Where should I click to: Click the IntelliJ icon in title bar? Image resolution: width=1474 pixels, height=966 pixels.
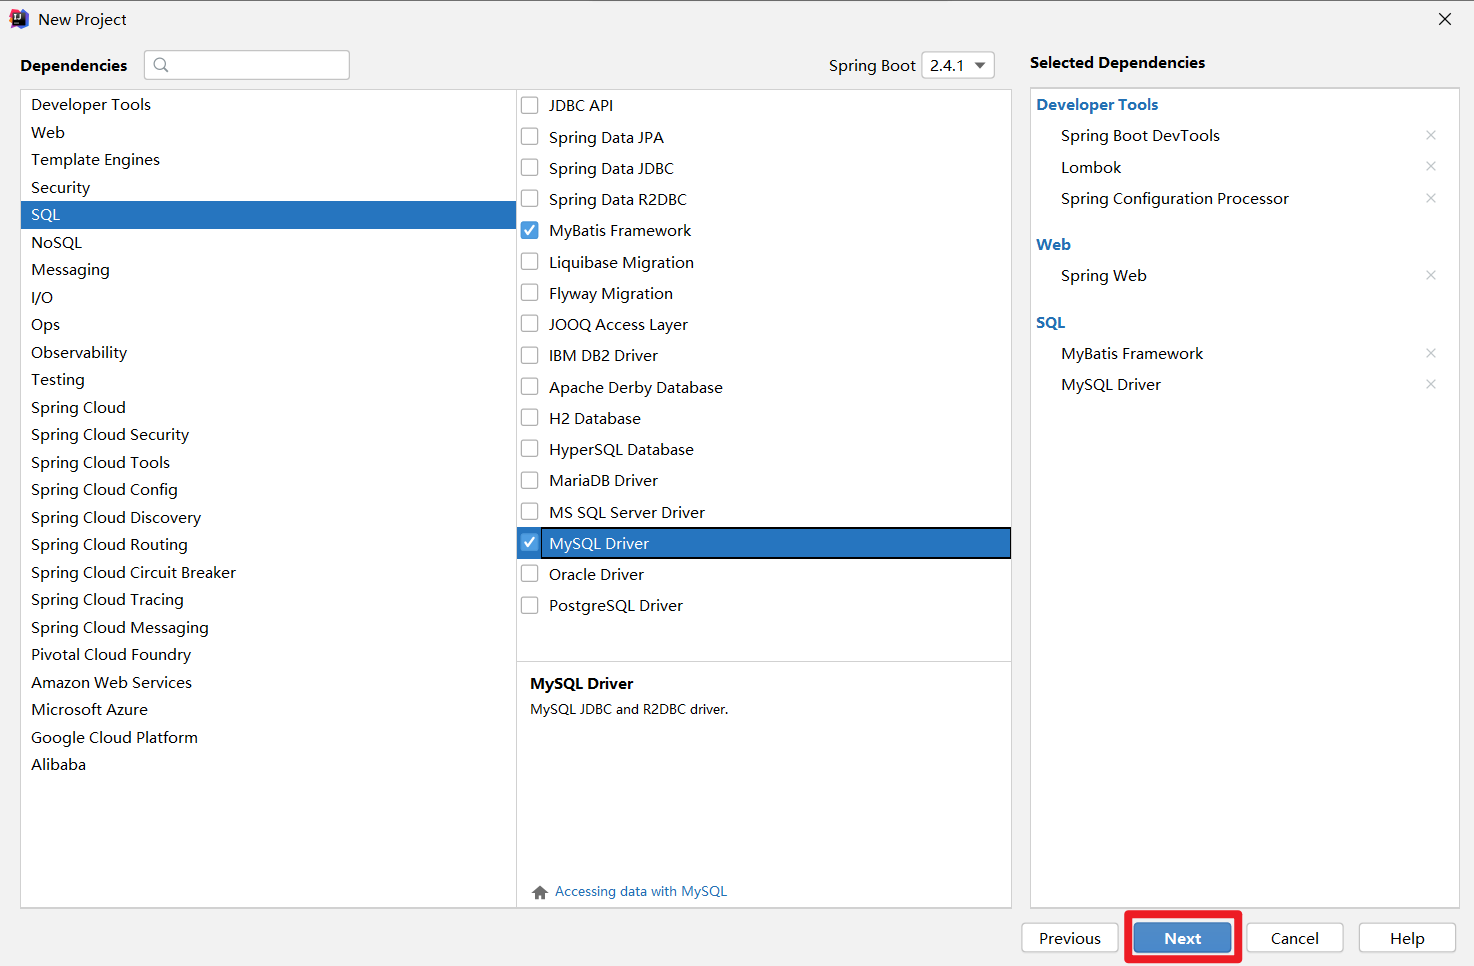(19, 19)
